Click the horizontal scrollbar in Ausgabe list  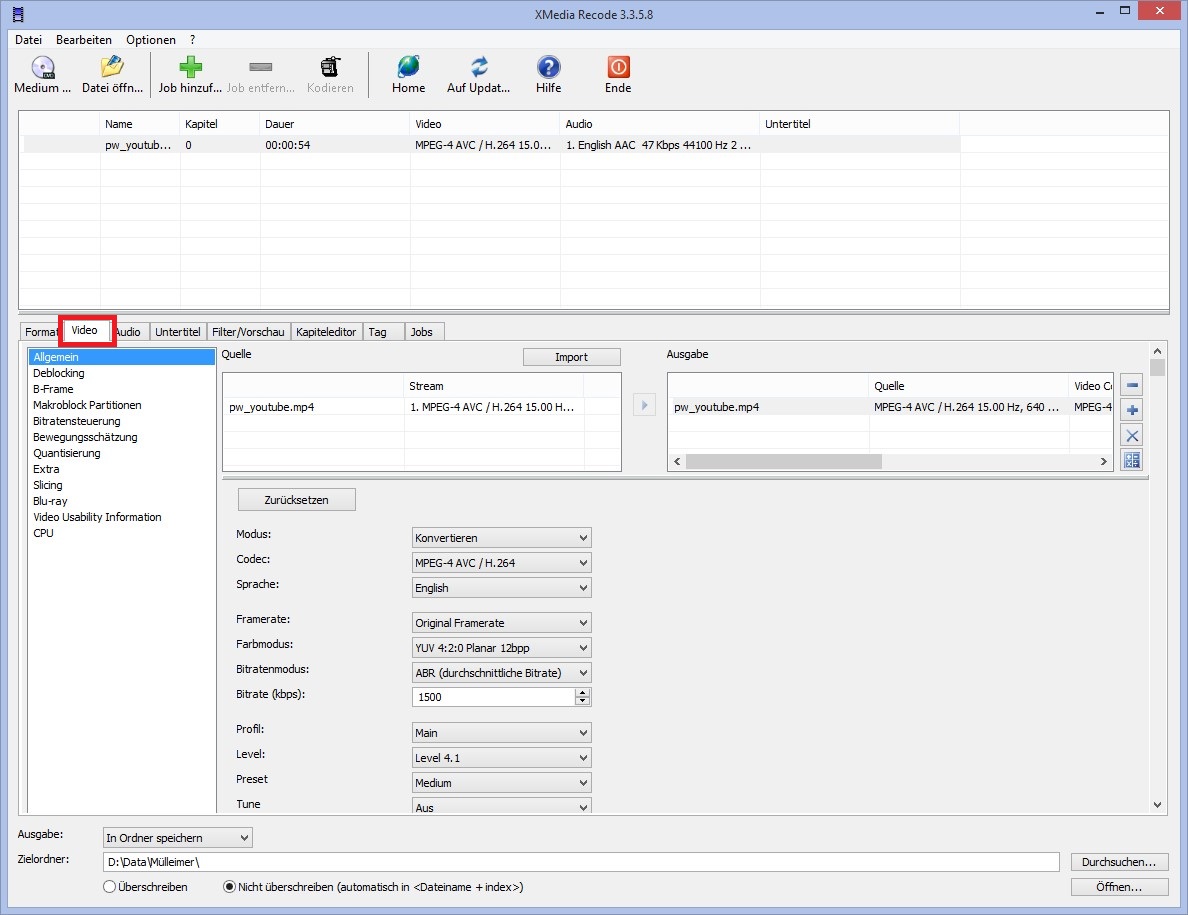point(783,462)
